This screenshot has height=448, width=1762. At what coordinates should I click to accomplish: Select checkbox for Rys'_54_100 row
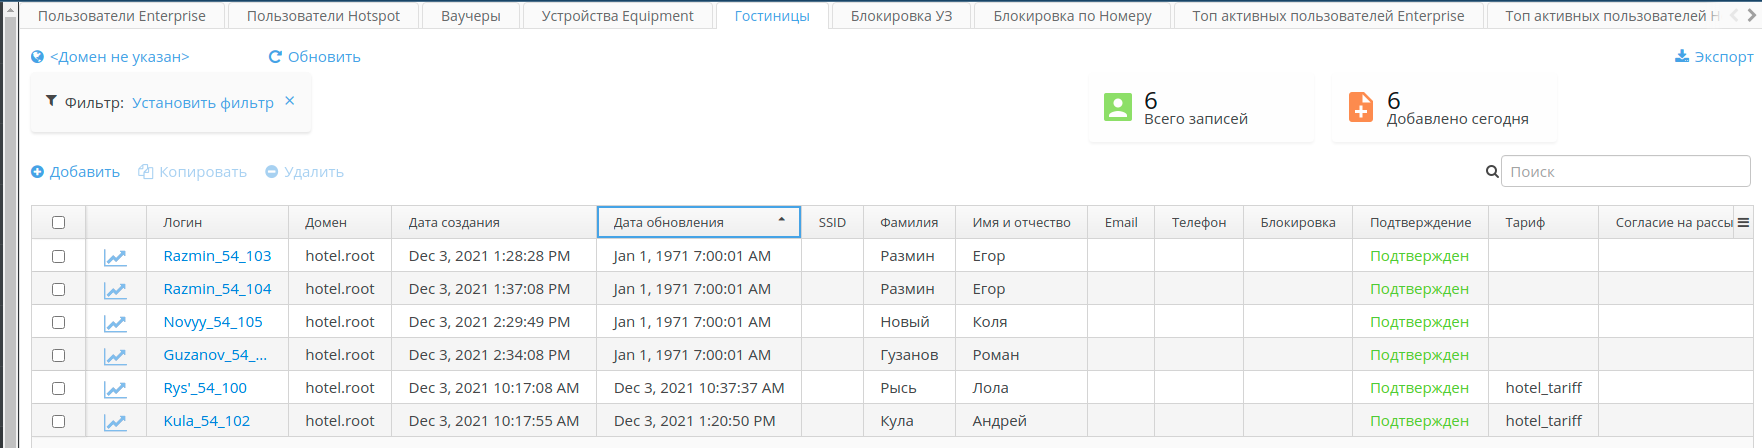pos(58,388)
